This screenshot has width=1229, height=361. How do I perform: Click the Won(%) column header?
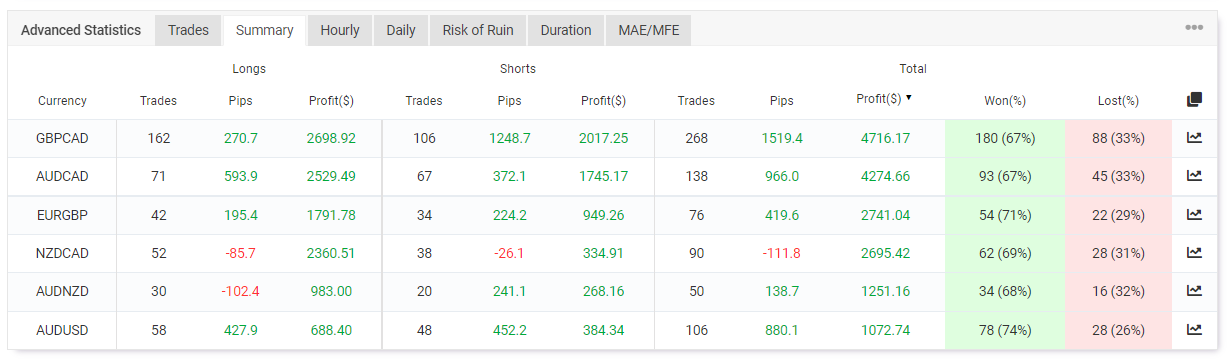(1005, 101)
